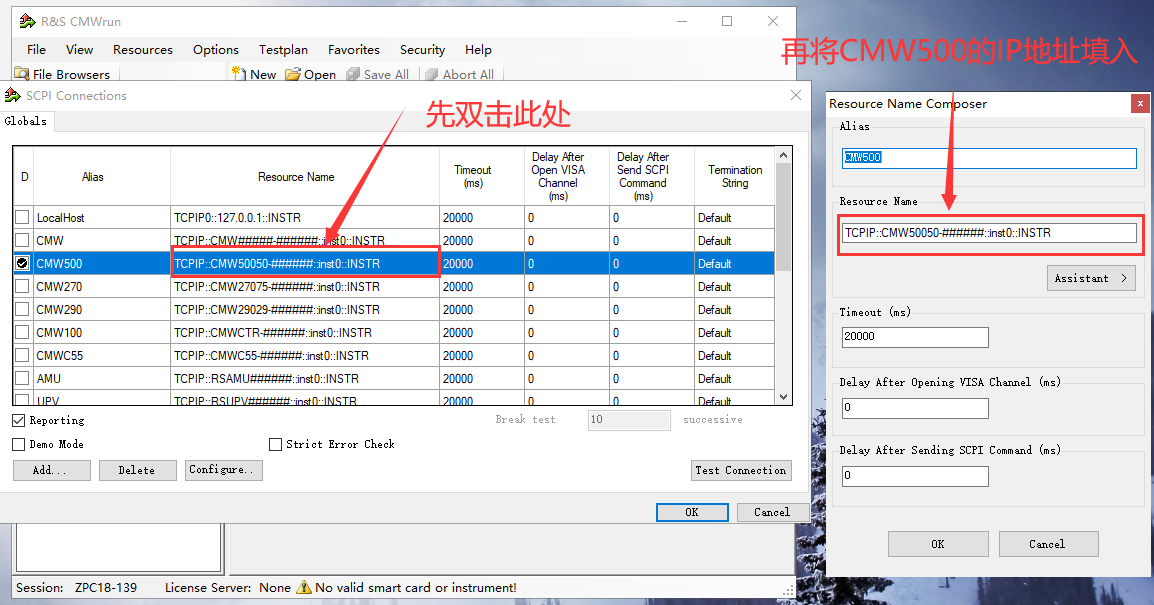Click the Open folder toolbar icon
1154x605 pixels.
(x=293, y=74)
